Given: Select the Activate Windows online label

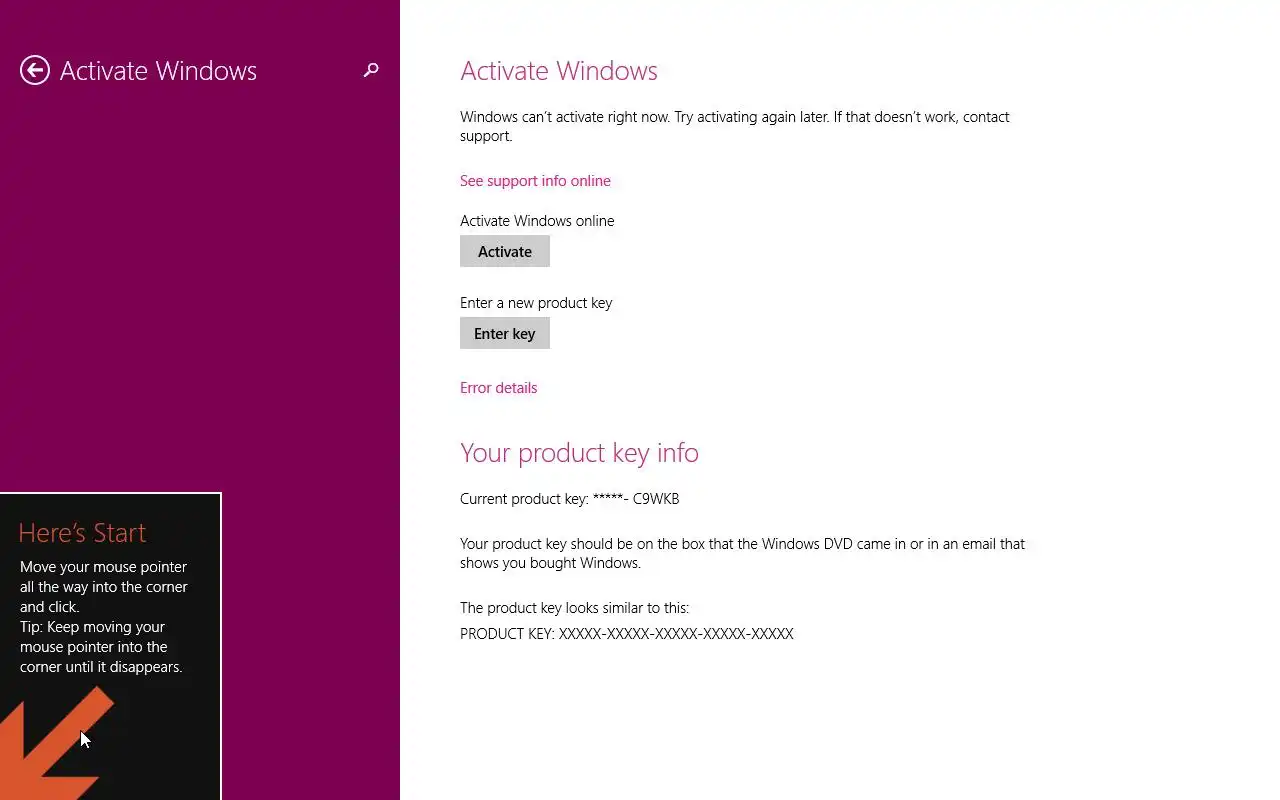Looking at the screenshot, I should click(x=537, y=221).
